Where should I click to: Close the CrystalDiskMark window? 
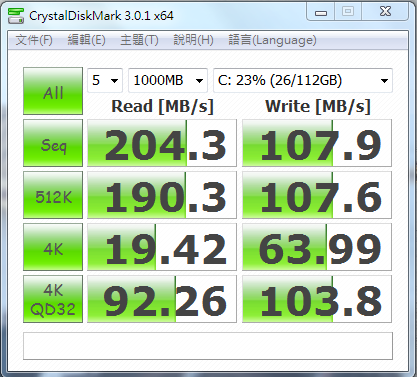(x=385, y=12)
